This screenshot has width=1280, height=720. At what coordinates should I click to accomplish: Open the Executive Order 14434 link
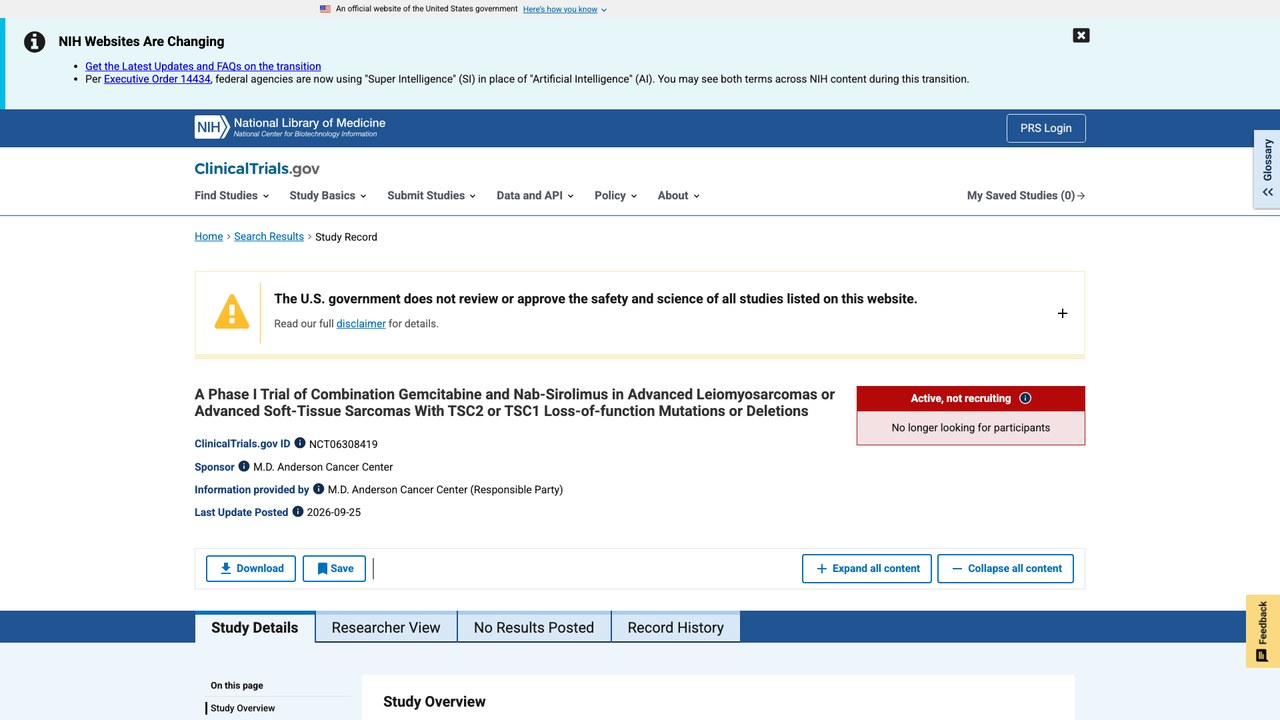[157, 79]
